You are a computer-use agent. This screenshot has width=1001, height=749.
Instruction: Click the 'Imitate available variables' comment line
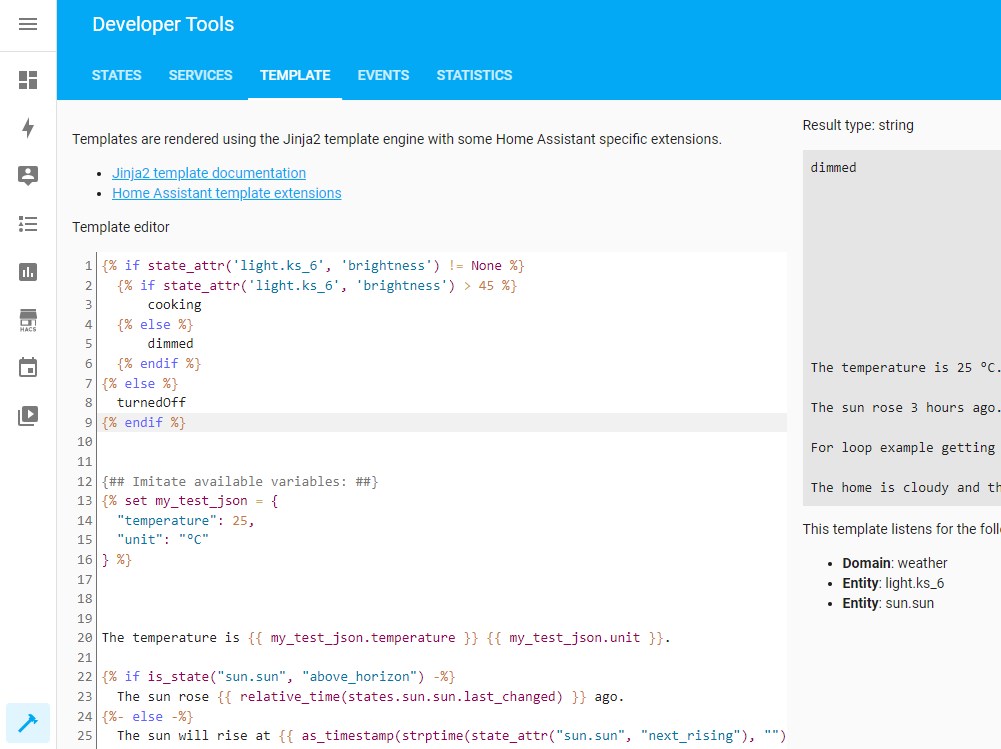240,481
